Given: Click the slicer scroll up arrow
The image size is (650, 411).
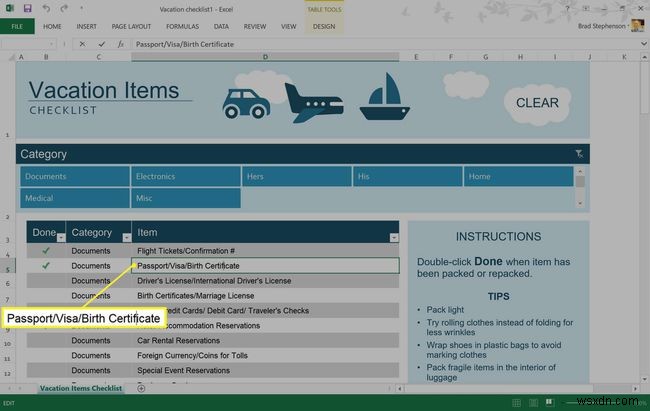Looking at the screenshot, I should (x=580, y=171).
